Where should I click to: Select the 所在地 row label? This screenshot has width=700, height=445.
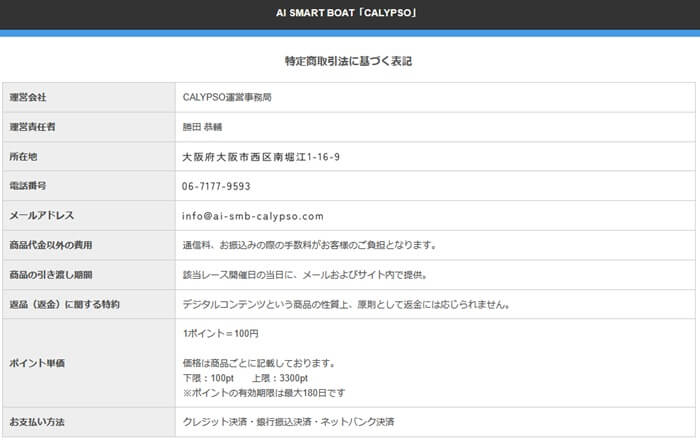24,157
